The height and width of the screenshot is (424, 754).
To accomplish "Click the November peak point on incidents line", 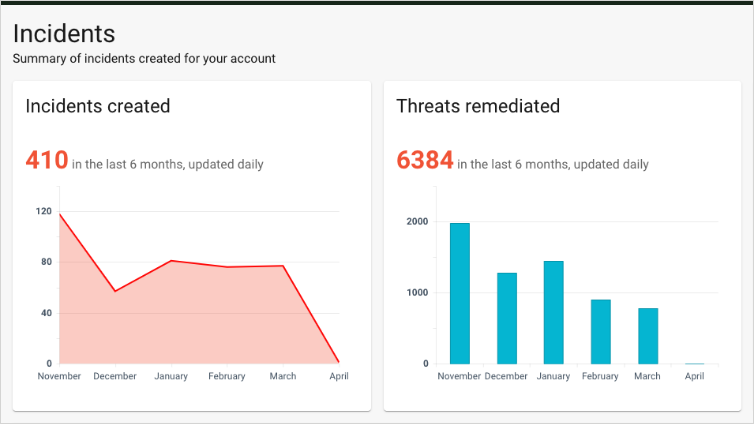I will point(59,214).
